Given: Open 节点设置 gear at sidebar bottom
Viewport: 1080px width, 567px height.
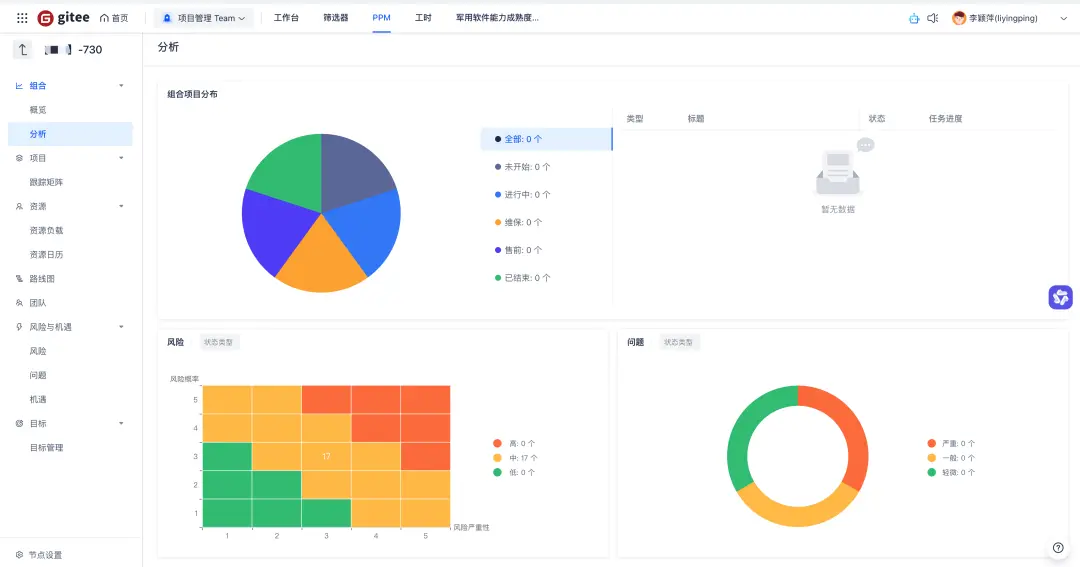Looking at the screenshot, I should 39,555.
